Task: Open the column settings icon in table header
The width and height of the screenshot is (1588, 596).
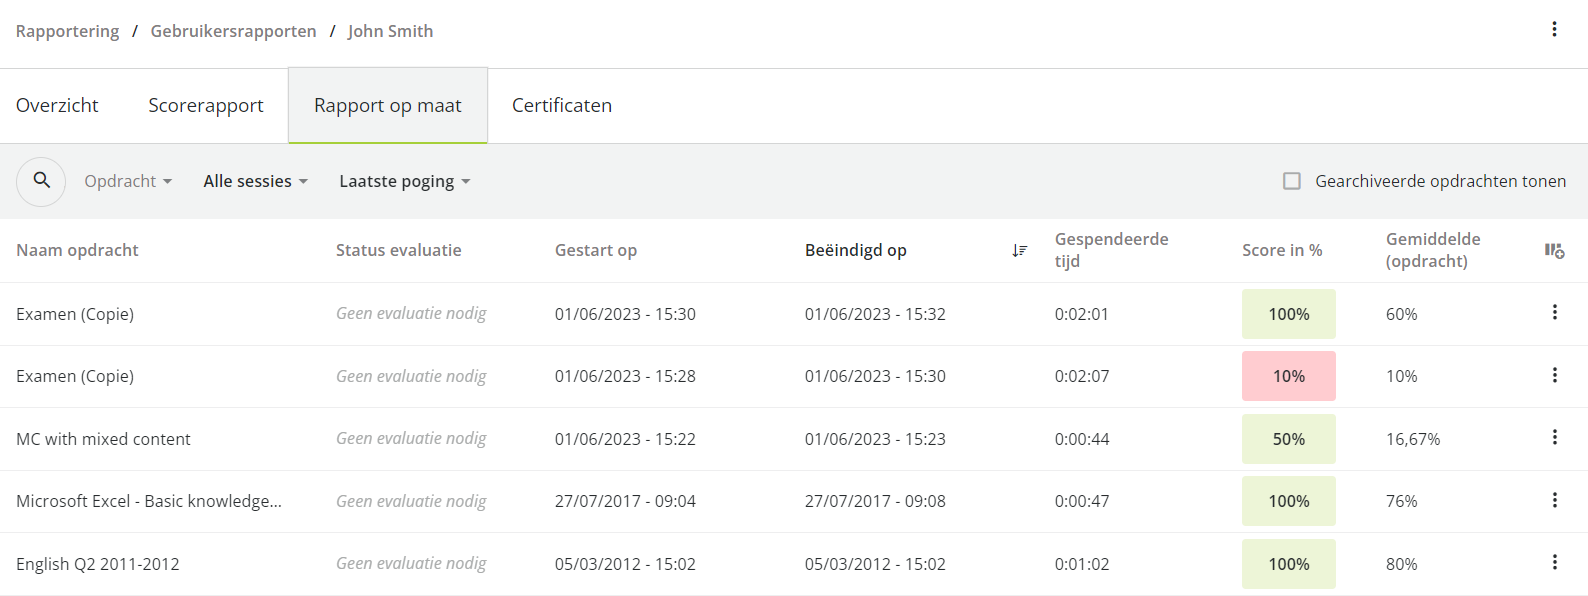Action: click(x=1554, y=250)
